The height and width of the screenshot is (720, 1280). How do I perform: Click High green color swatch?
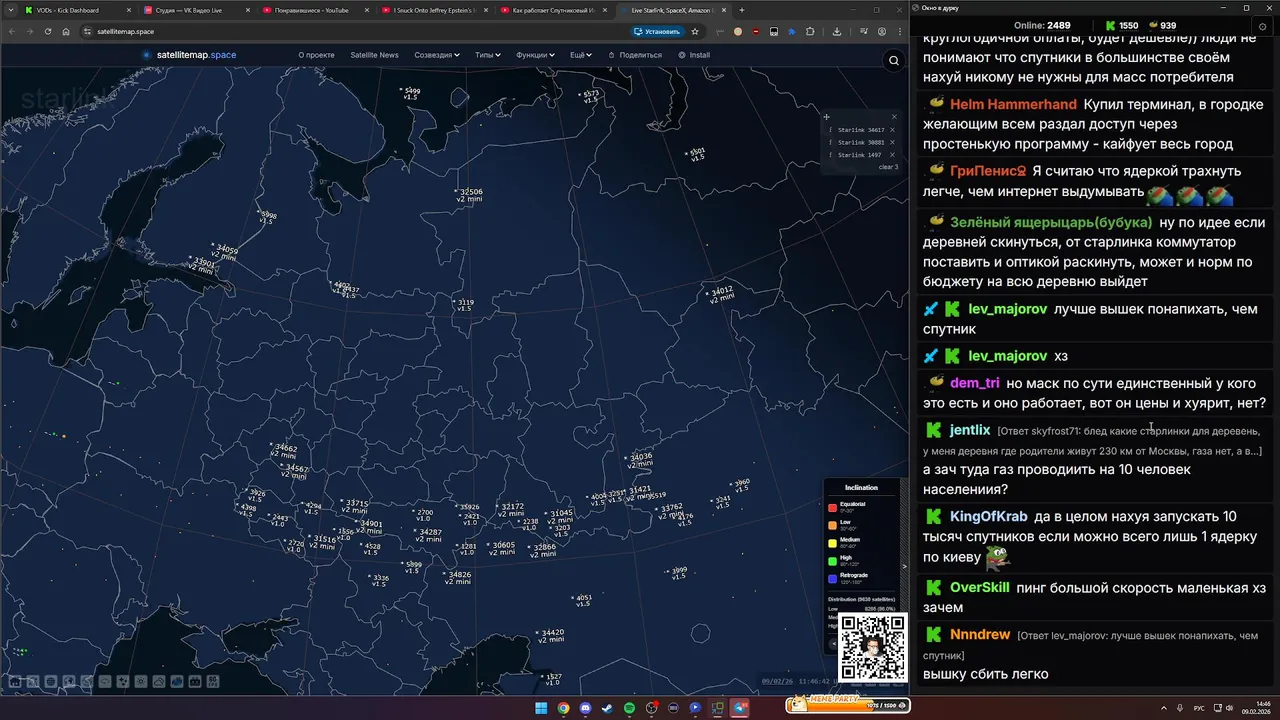(x=832, y=561)
